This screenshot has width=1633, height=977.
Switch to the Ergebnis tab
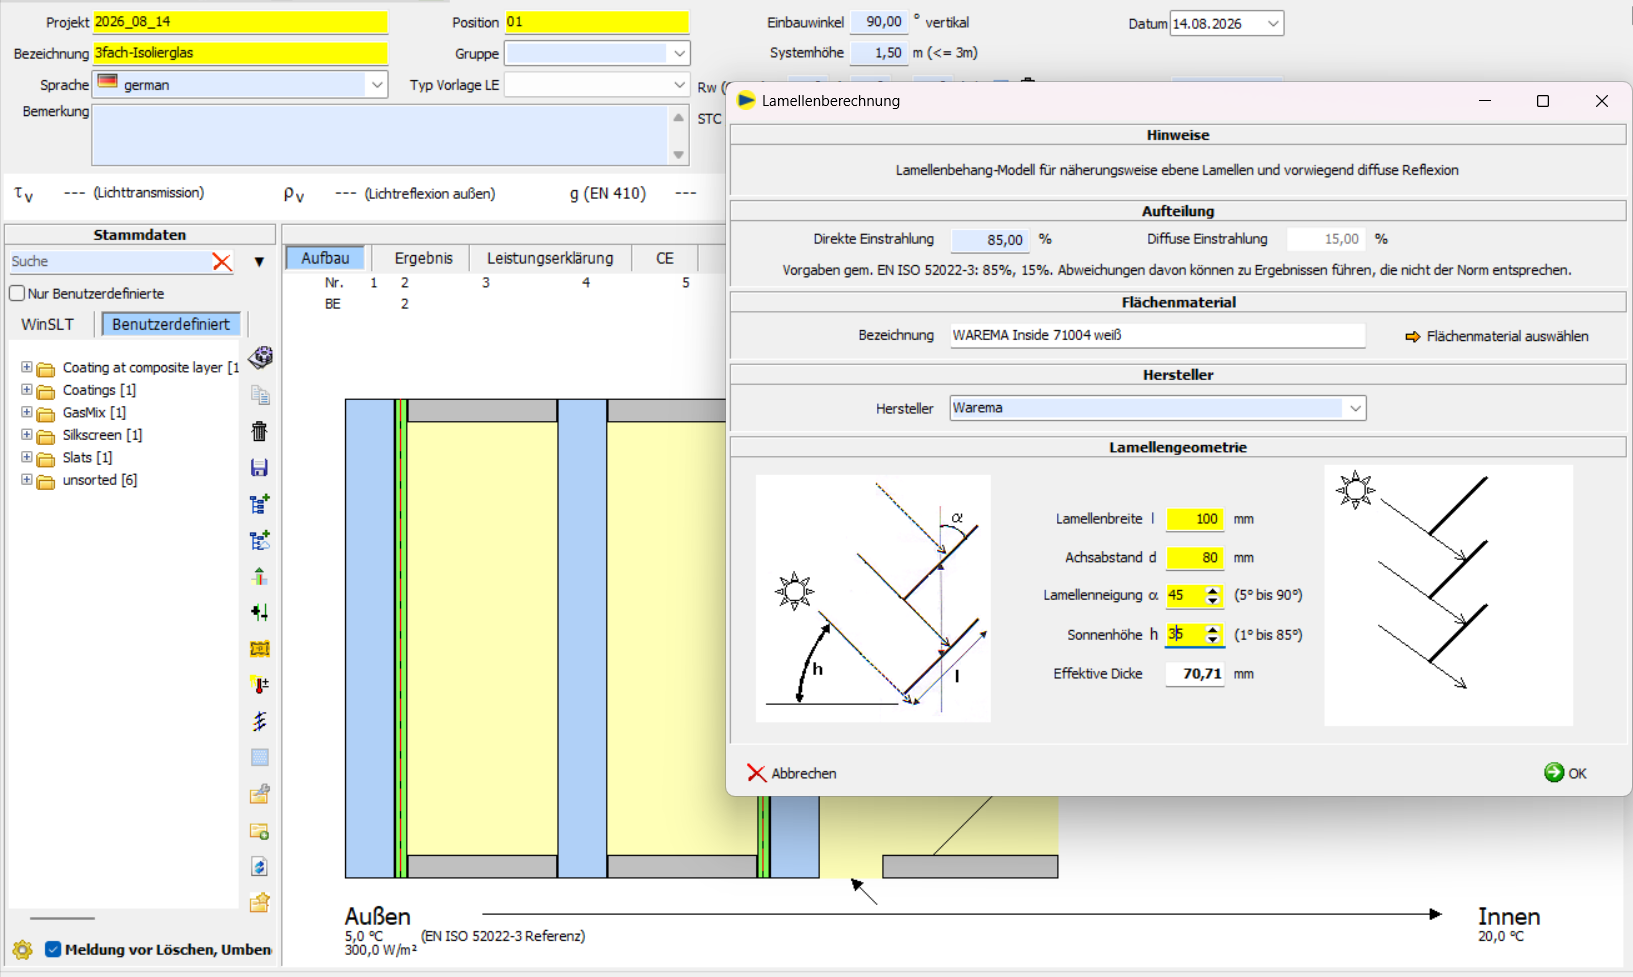coord(423,258)
